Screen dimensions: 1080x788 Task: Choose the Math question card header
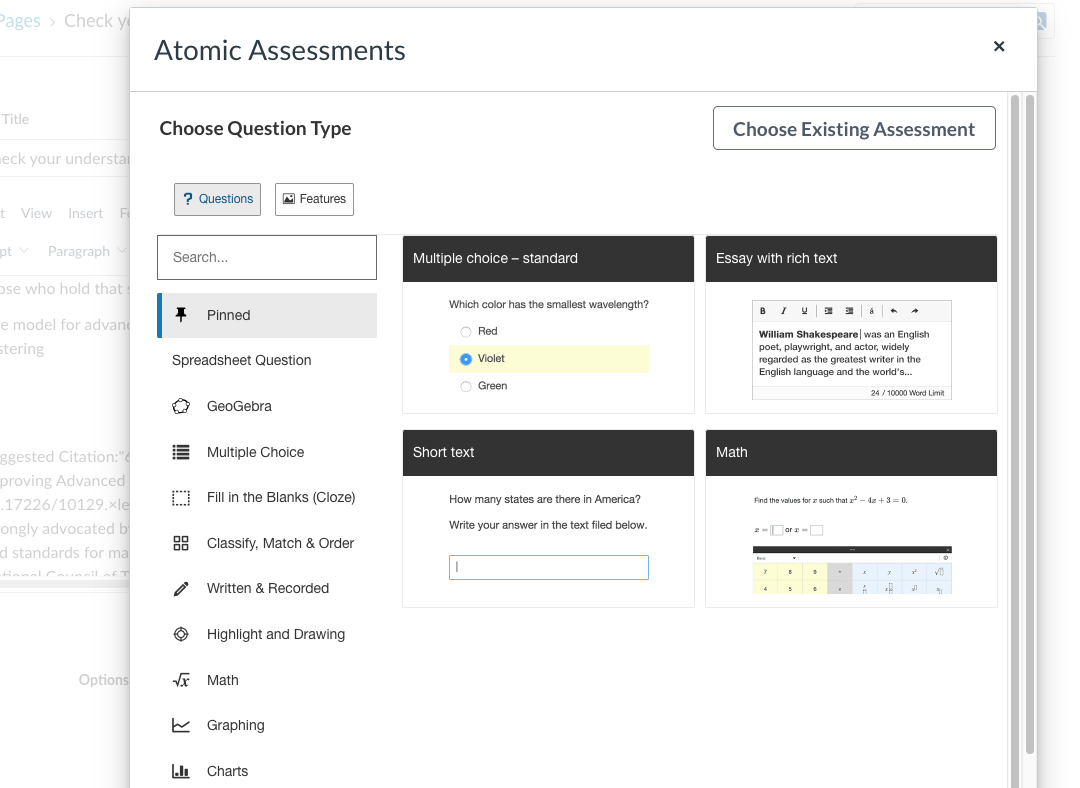click(x=851, y=453)
